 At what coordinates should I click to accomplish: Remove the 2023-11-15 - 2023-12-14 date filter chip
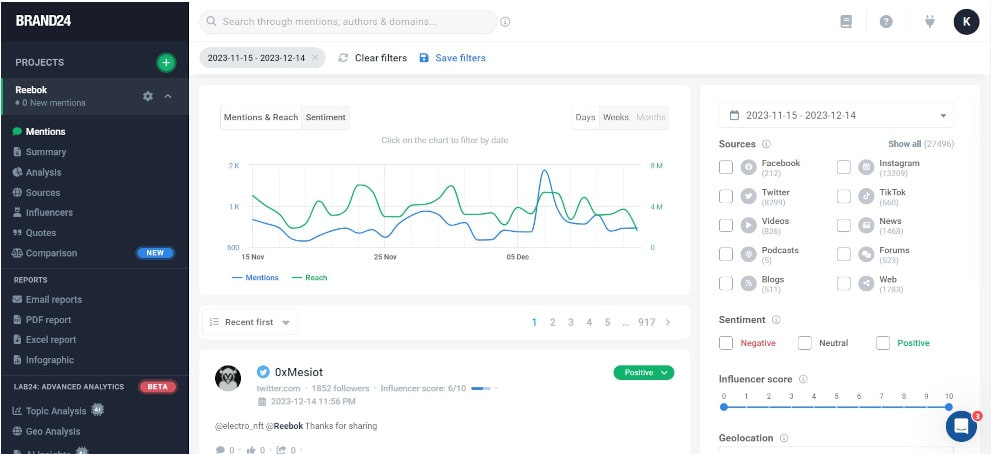pyautogui.click(x=315, y=58)
